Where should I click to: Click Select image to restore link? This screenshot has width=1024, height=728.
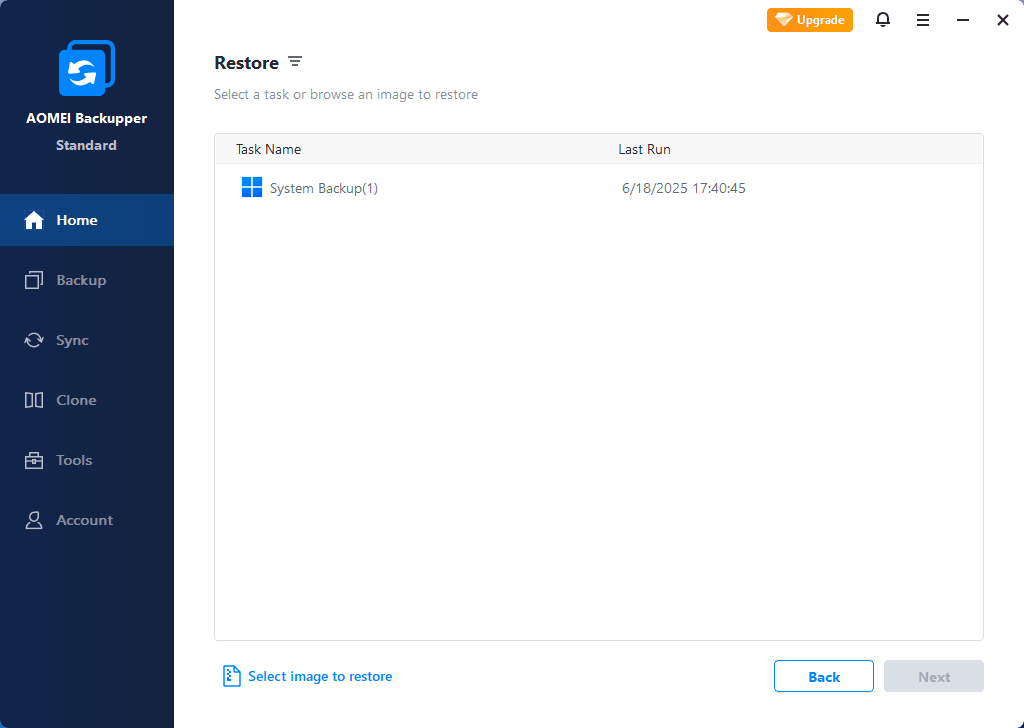(320, 676)
